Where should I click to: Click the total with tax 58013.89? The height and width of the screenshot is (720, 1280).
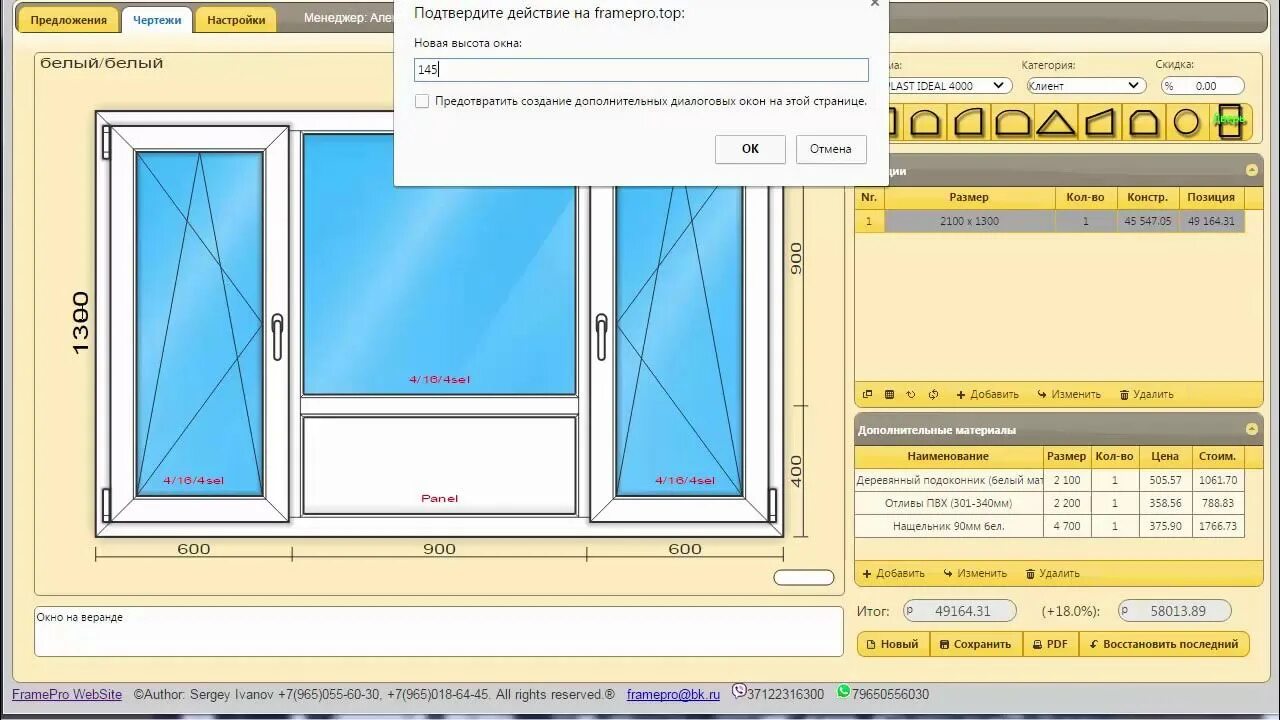[x=1174, y=611]
